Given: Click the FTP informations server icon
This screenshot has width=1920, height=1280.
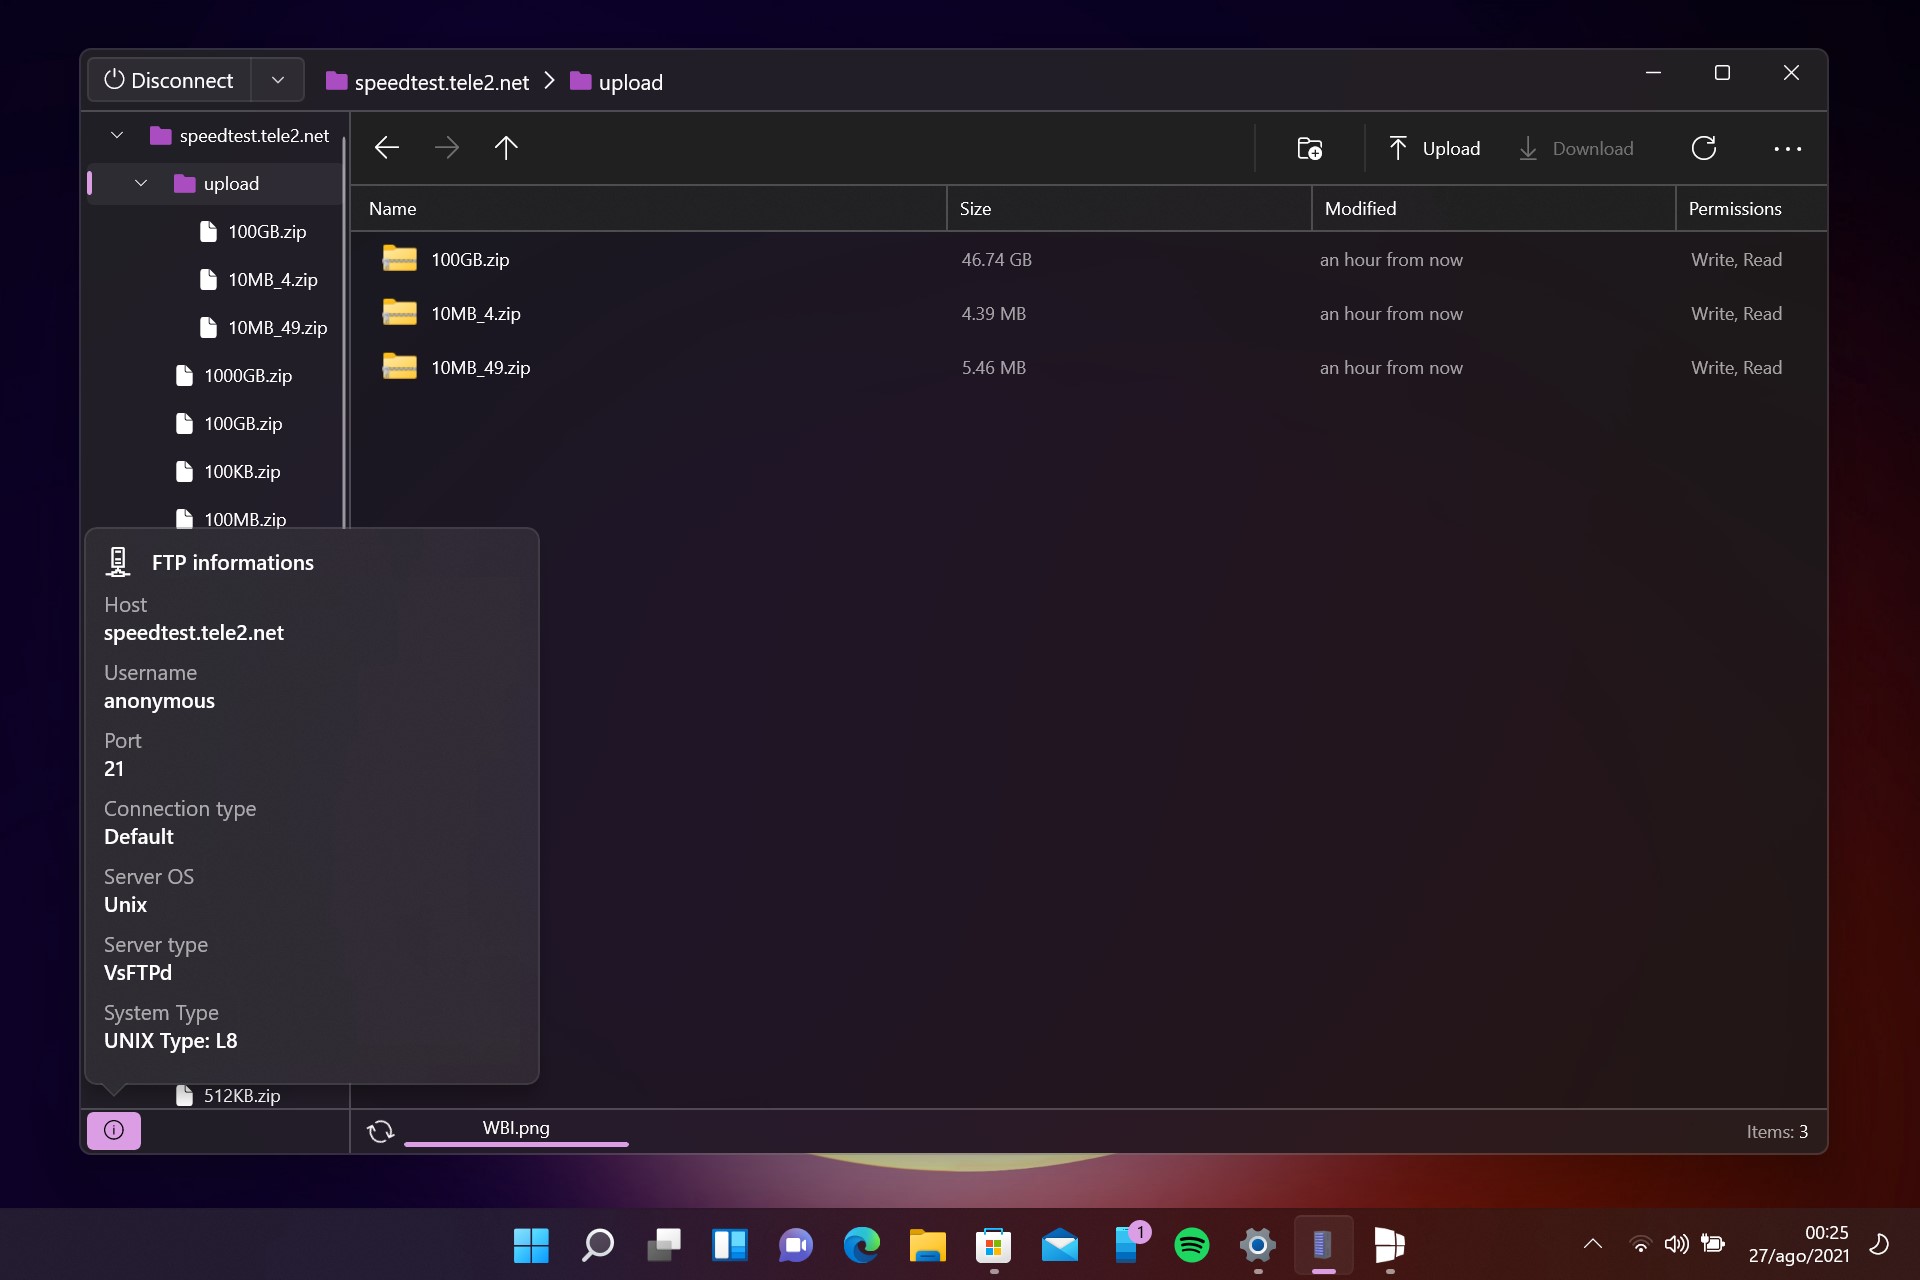Looking at the screenshot, I should tap(118, 562).
